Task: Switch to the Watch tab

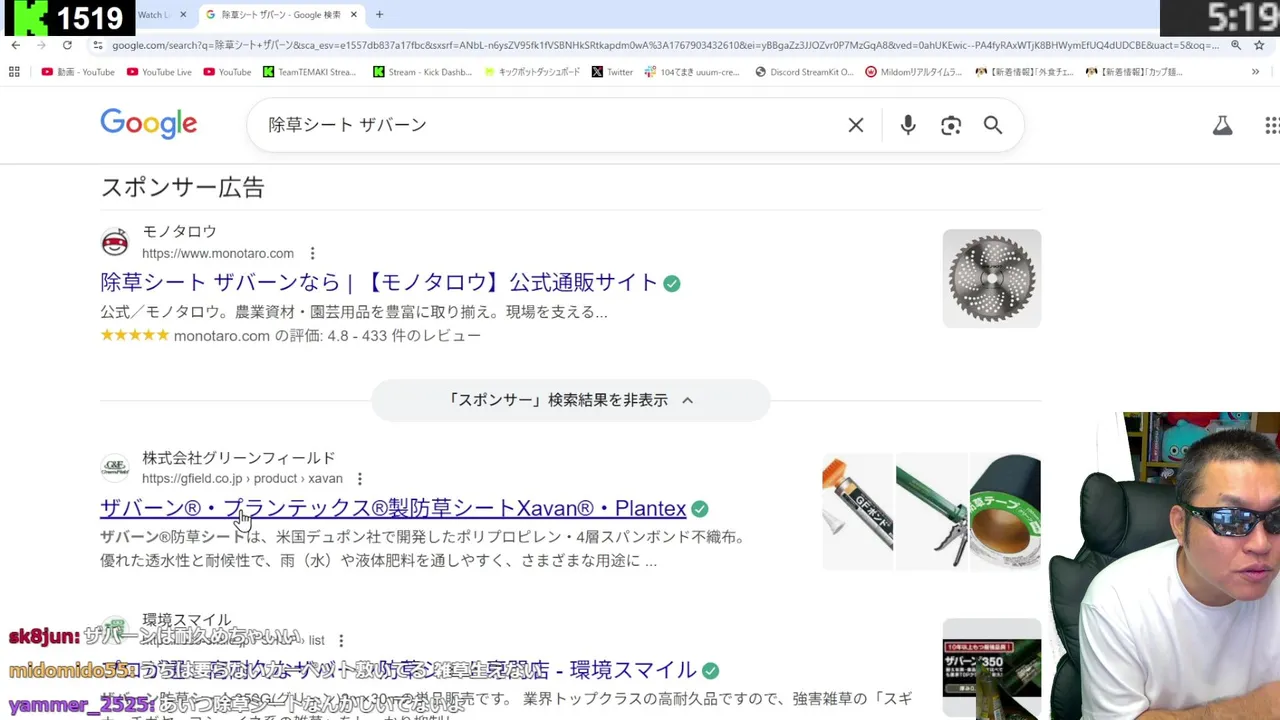Action: 152,15
